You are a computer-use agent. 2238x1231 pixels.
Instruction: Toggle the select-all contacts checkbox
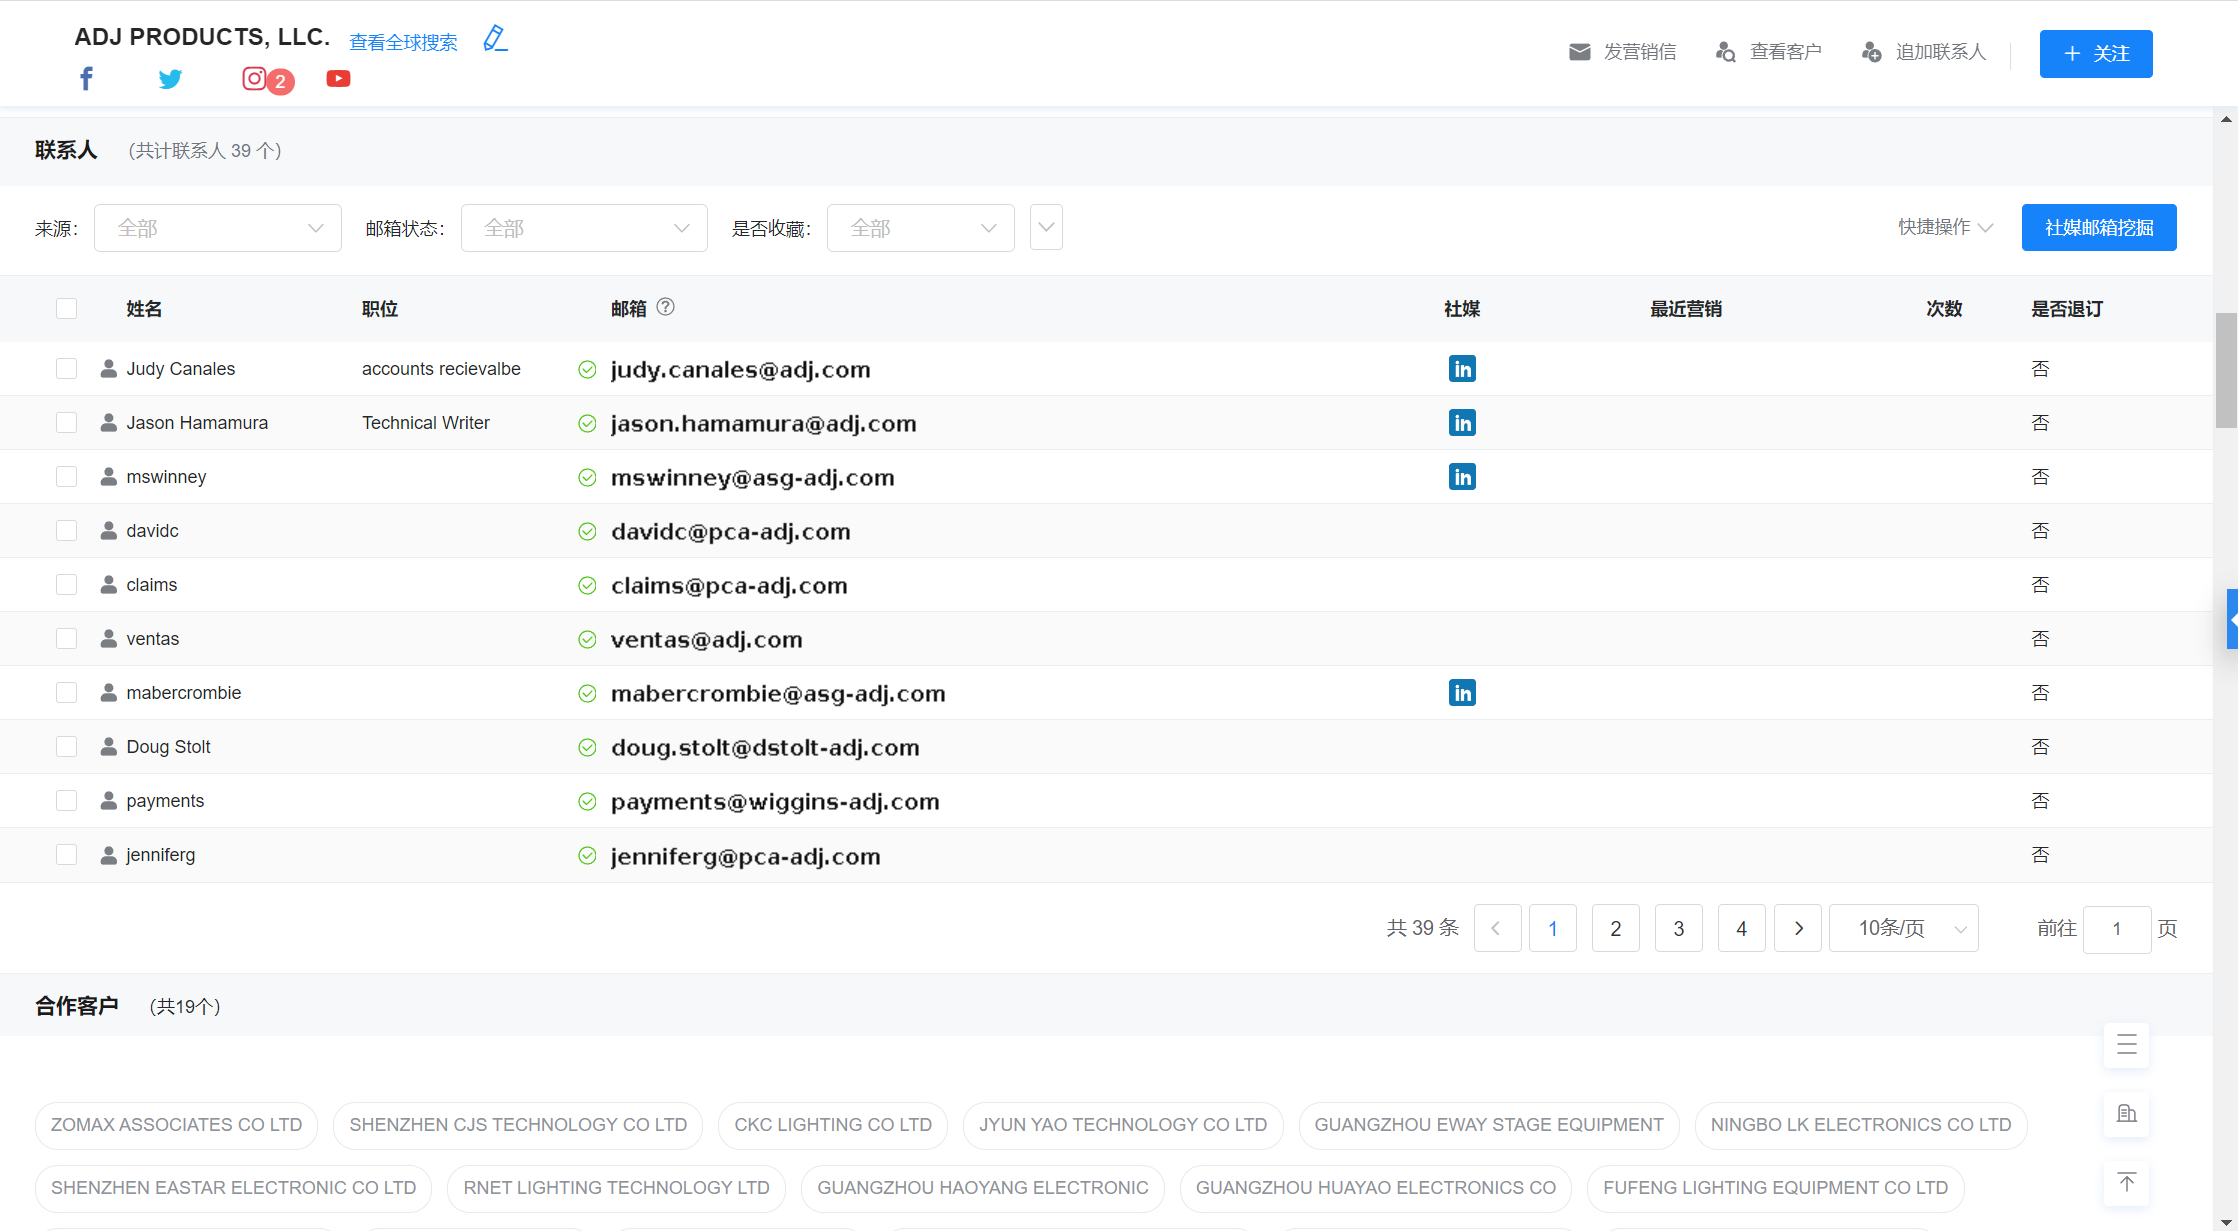(x=67, y=308)
